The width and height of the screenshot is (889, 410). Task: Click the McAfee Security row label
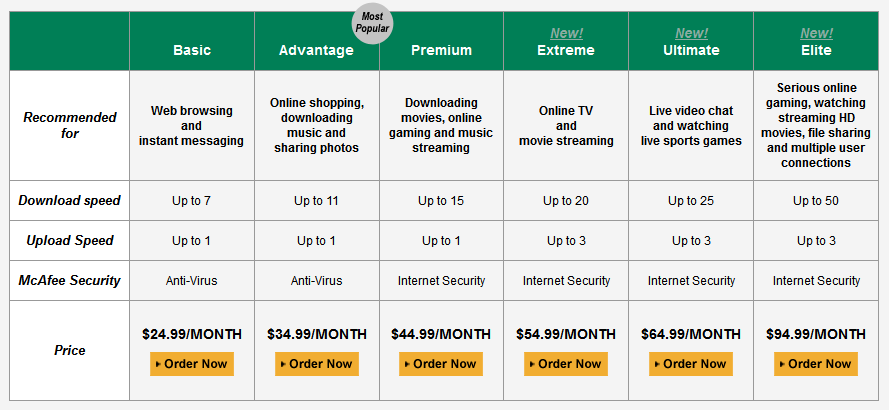pyautogui.click(x=69, y=281)
